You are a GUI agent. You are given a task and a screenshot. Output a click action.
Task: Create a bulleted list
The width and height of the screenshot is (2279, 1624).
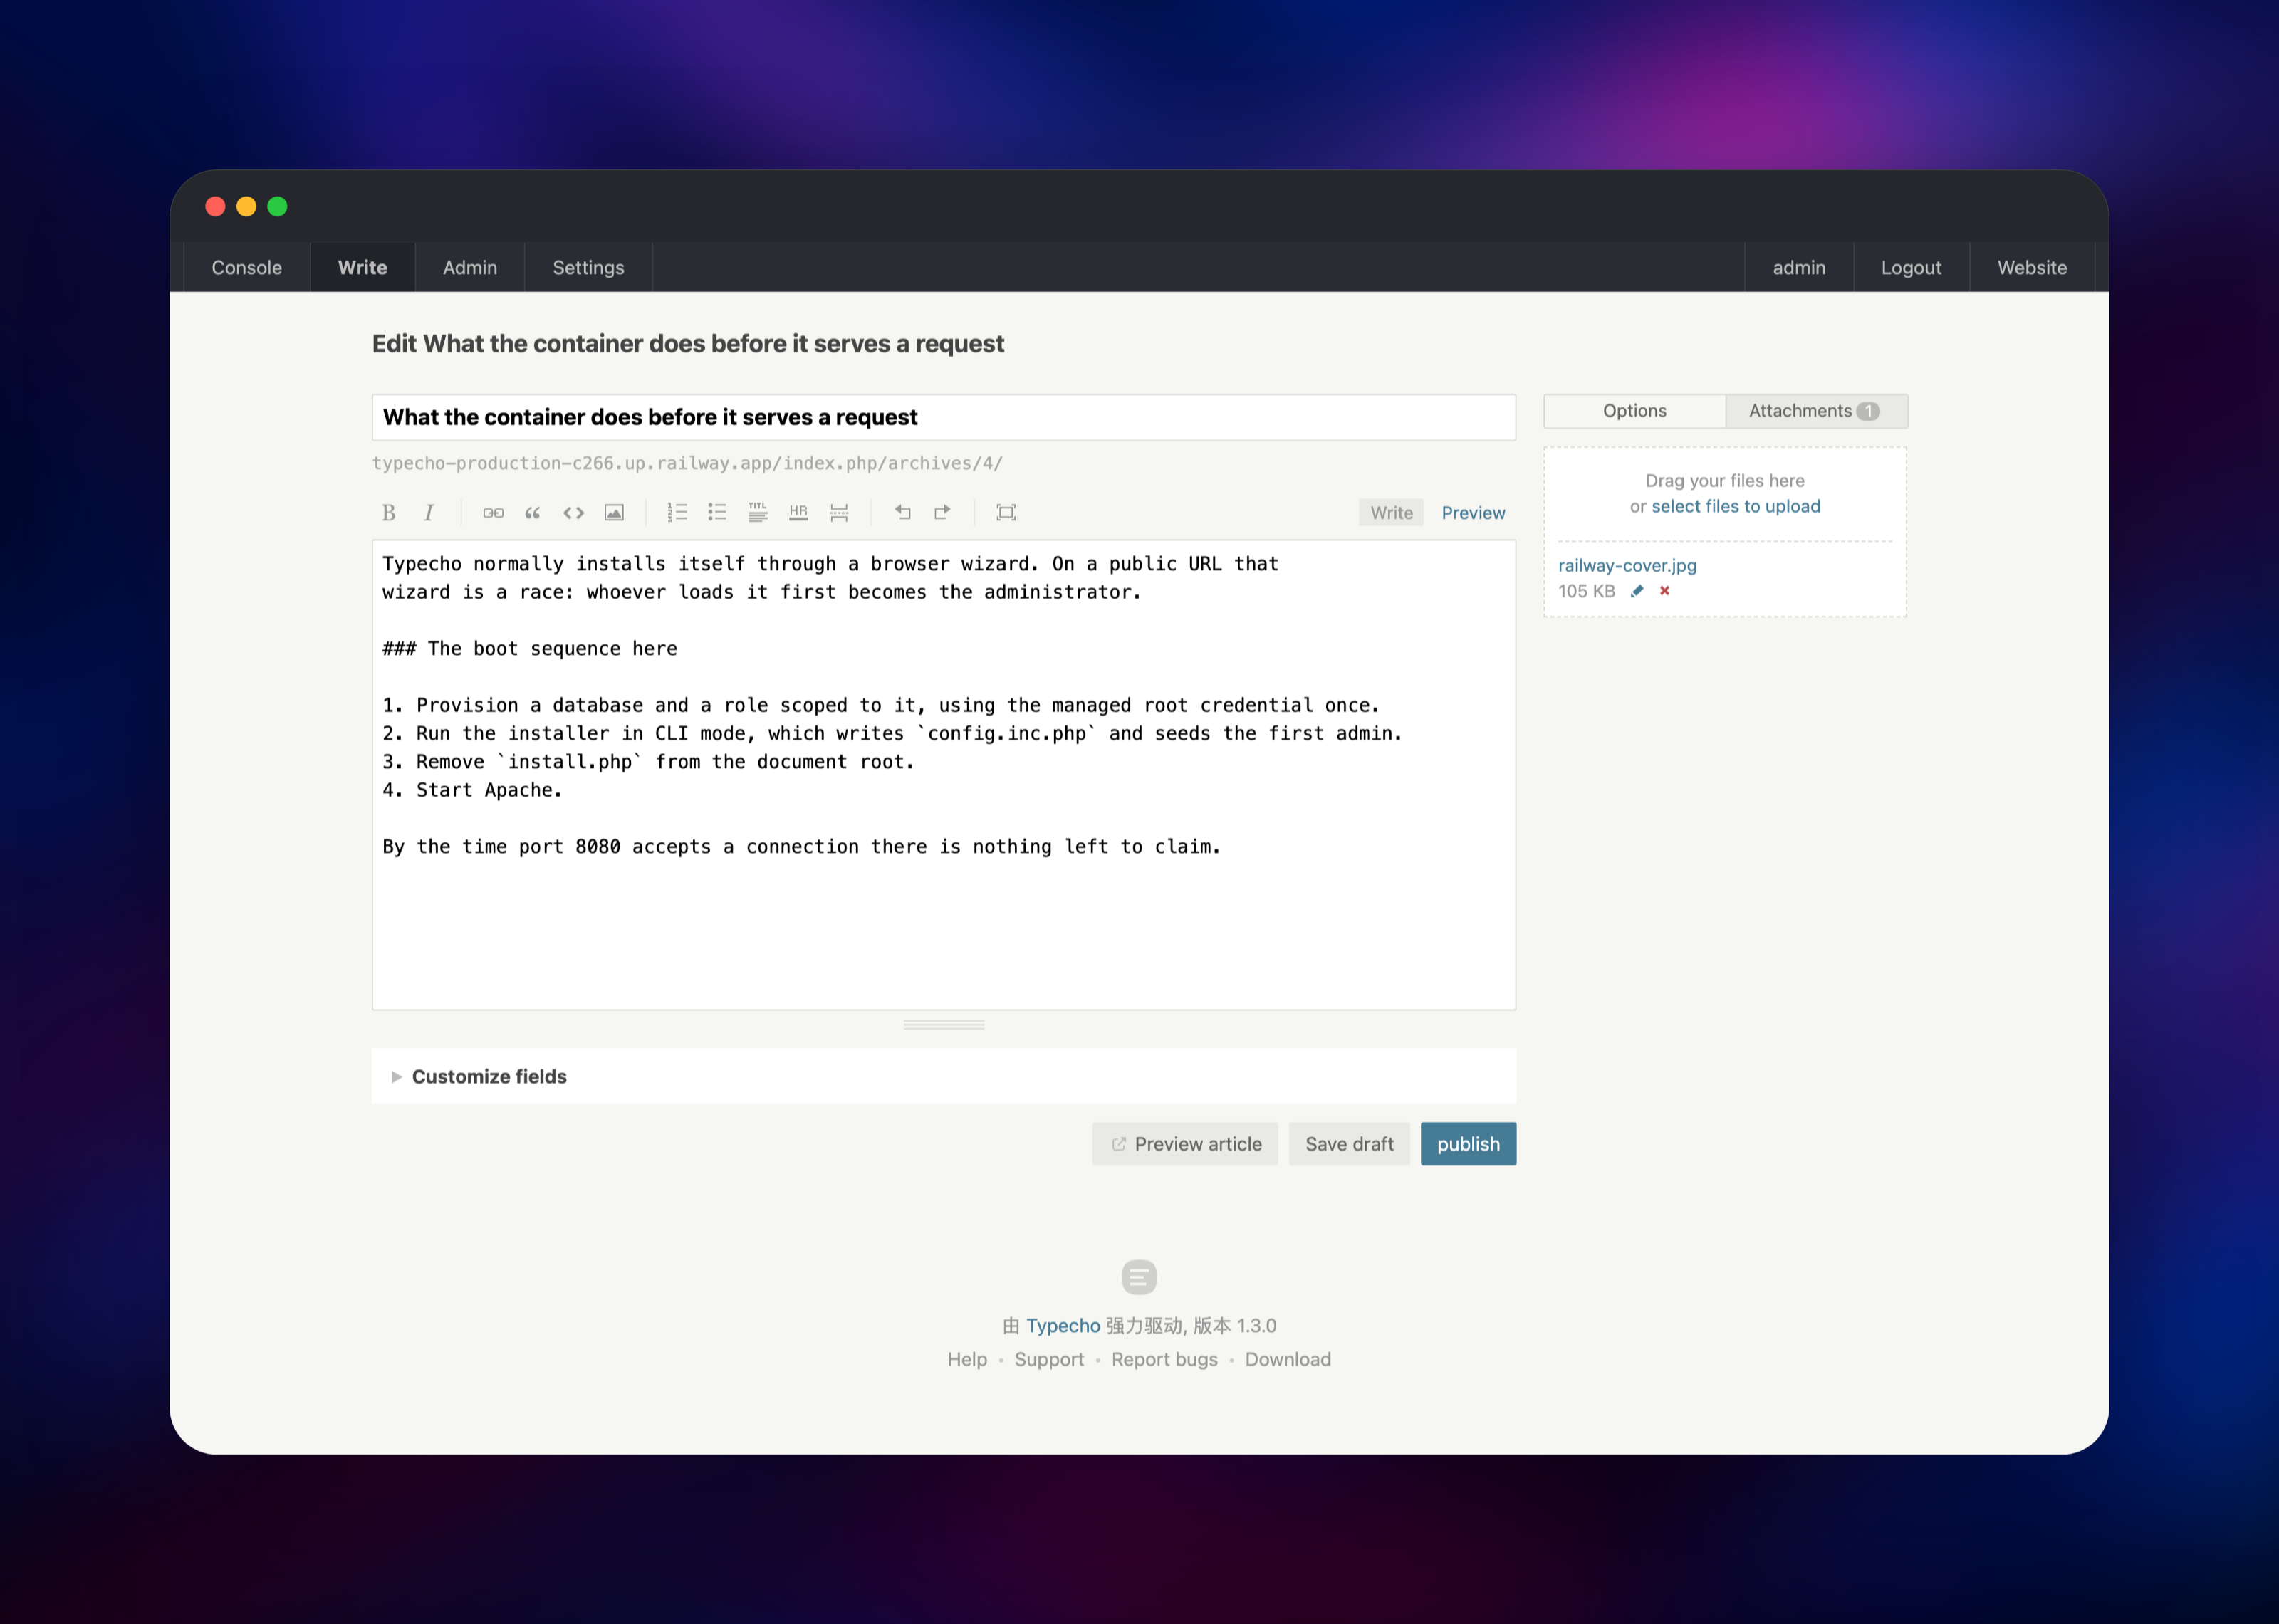click(x=717, y=512)
